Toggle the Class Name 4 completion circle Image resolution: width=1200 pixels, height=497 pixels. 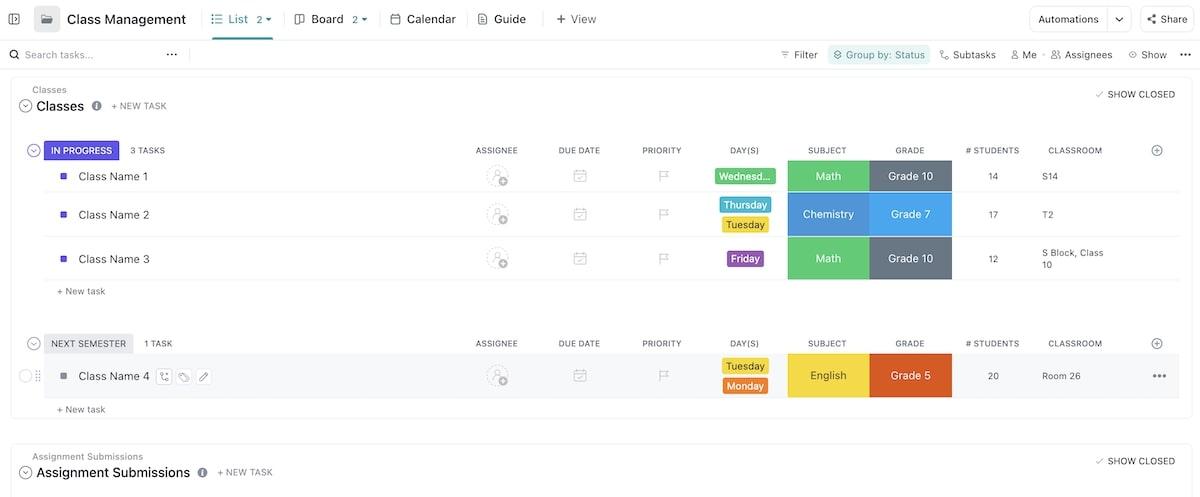tap(26, 376)
